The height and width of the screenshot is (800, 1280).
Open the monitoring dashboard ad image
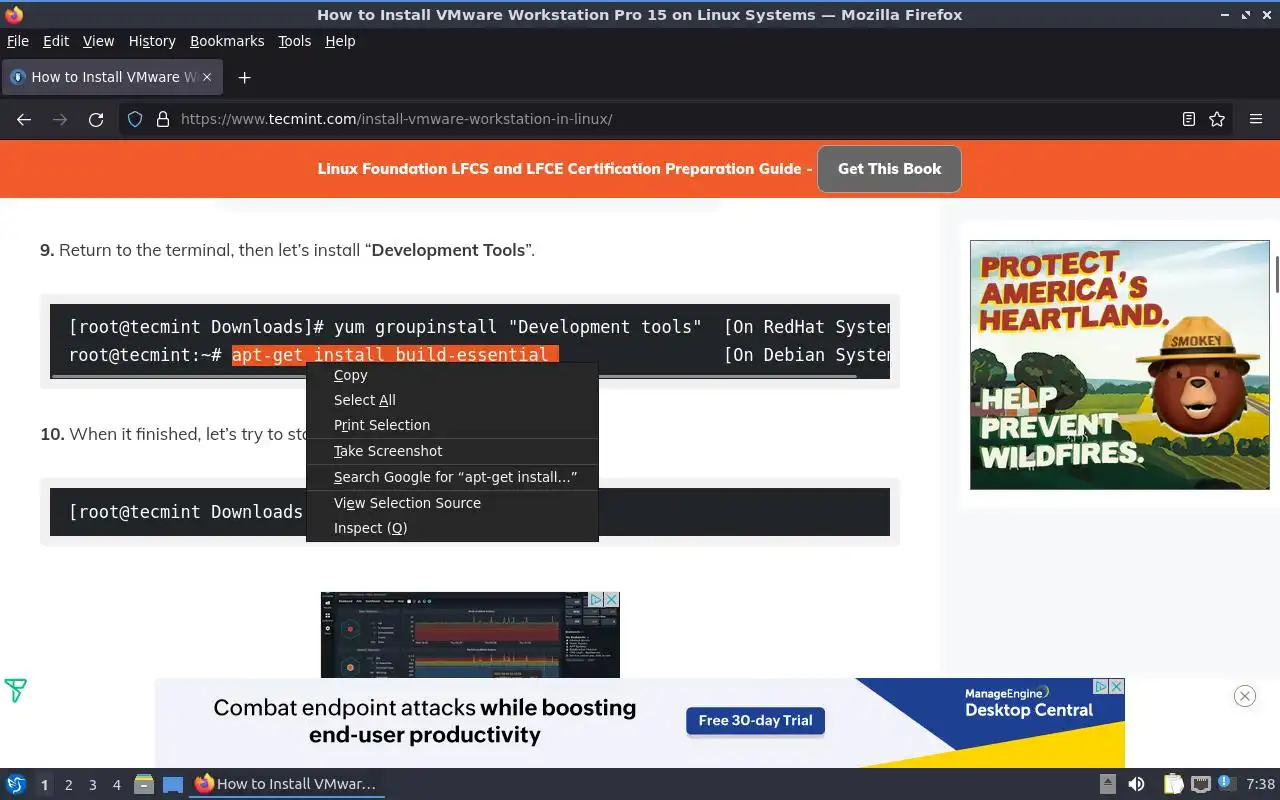470,635
